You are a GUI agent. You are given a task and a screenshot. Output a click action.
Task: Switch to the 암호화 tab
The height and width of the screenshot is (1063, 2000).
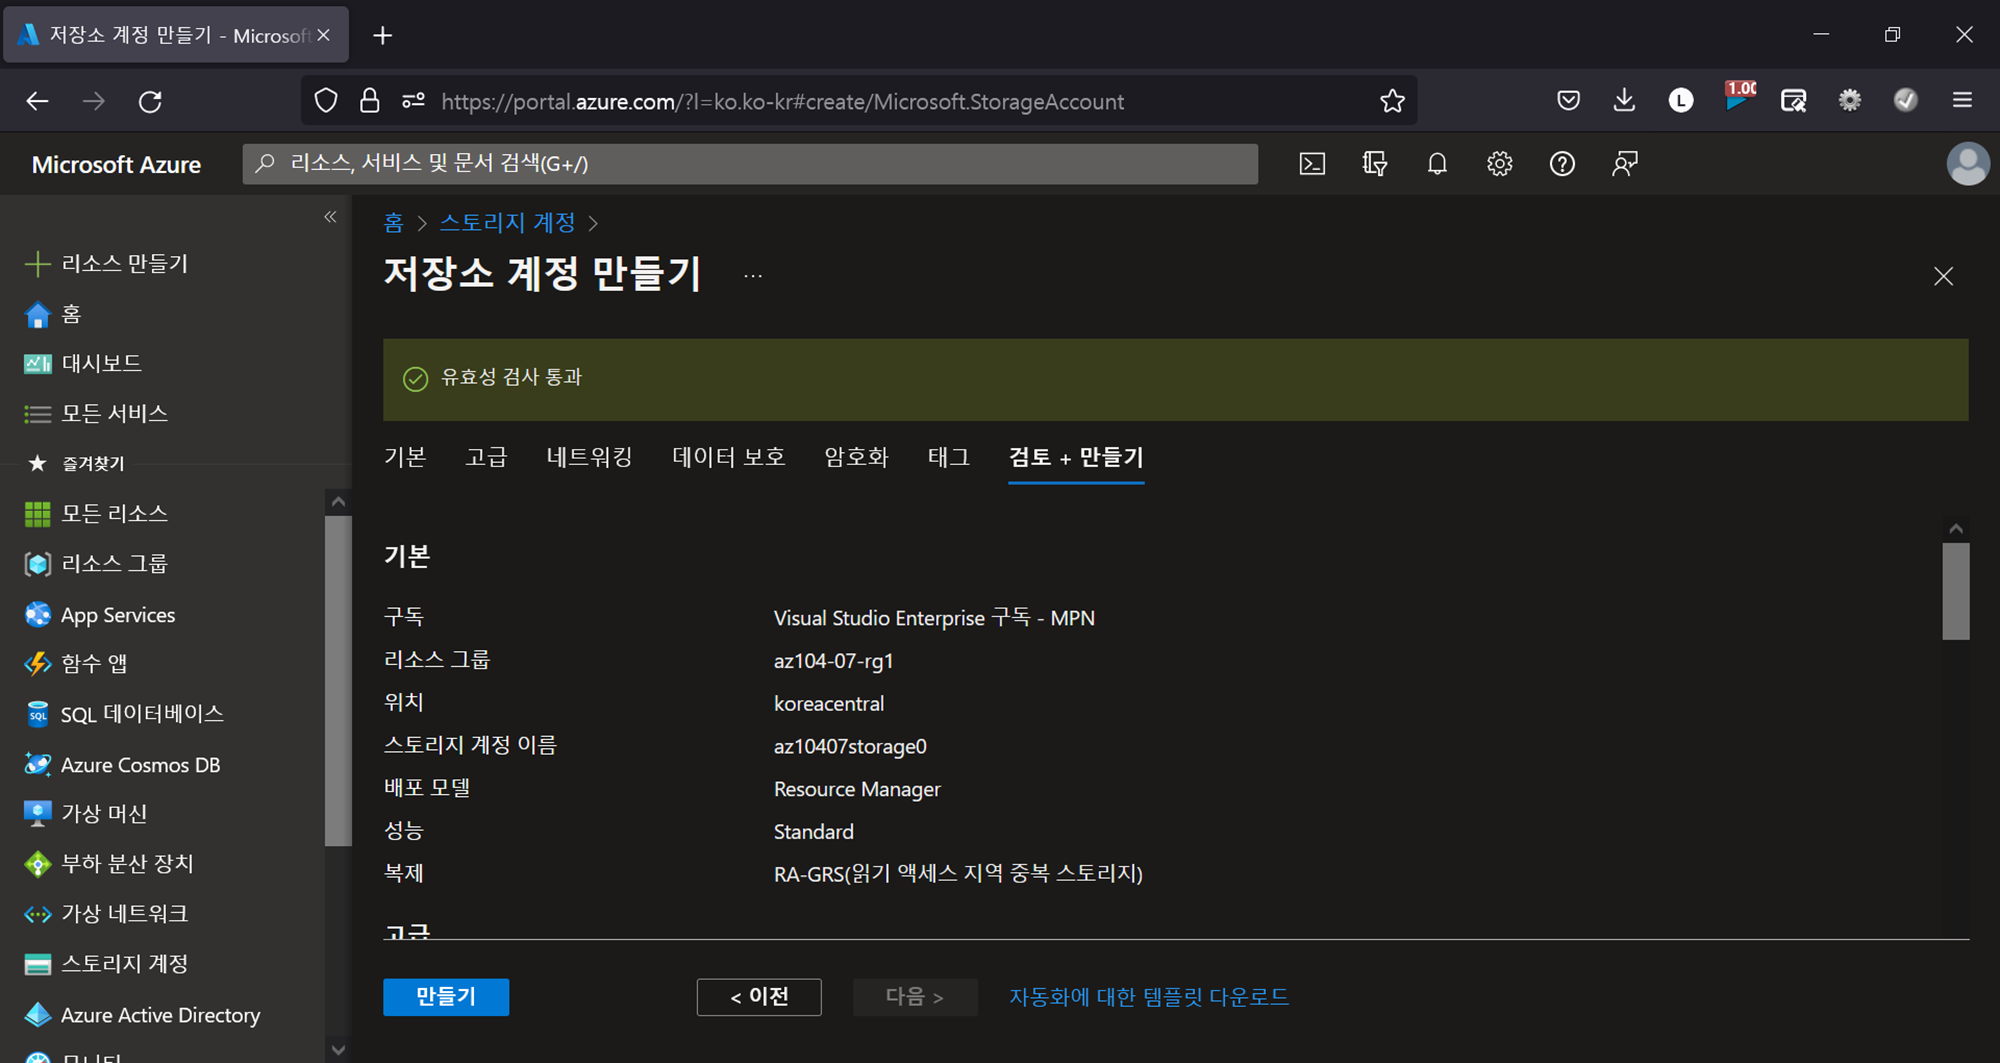click(856, 457)
